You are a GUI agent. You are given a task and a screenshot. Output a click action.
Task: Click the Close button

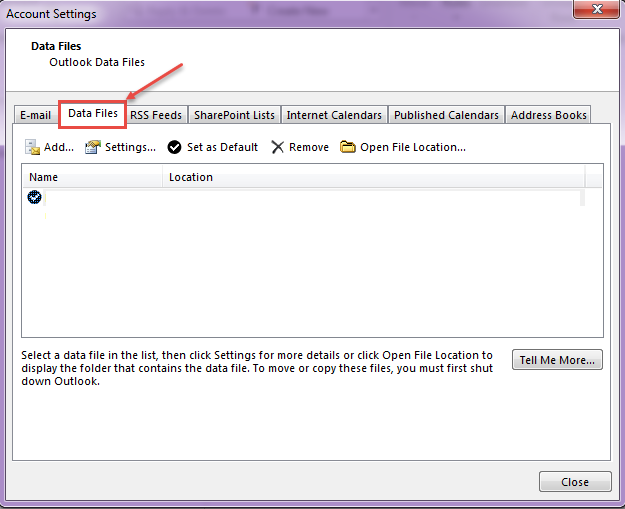click(575, 482)
